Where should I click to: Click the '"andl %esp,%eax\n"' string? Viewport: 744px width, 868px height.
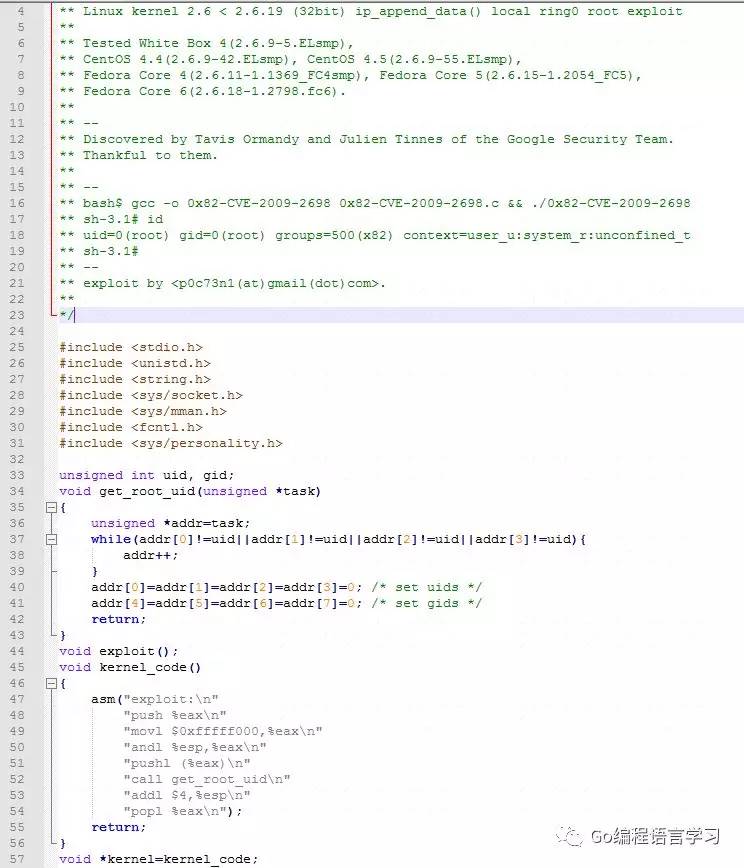(194, 747)
